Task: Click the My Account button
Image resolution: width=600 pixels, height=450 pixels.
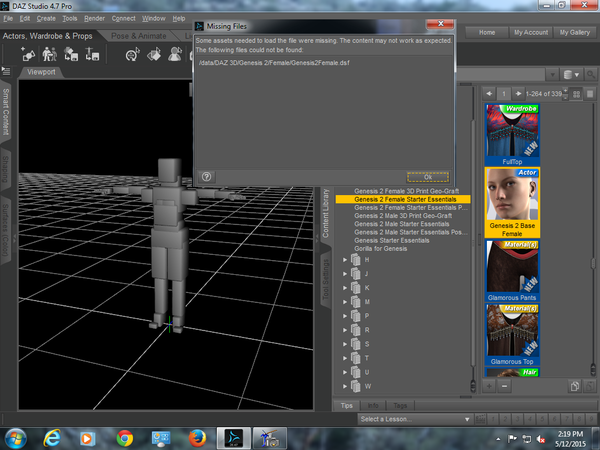Action: coord(531,33)
